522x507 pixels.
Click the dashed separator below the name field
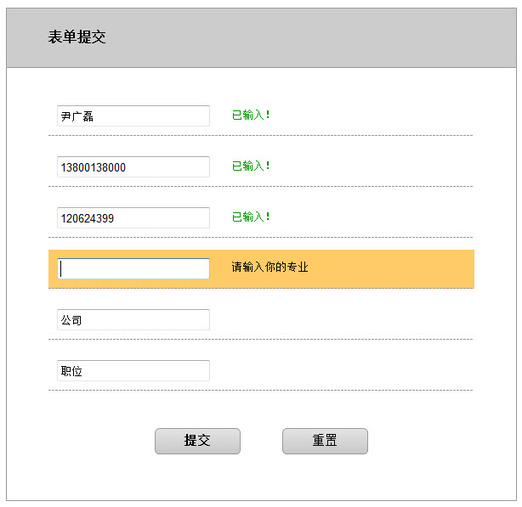click(261, 136)
